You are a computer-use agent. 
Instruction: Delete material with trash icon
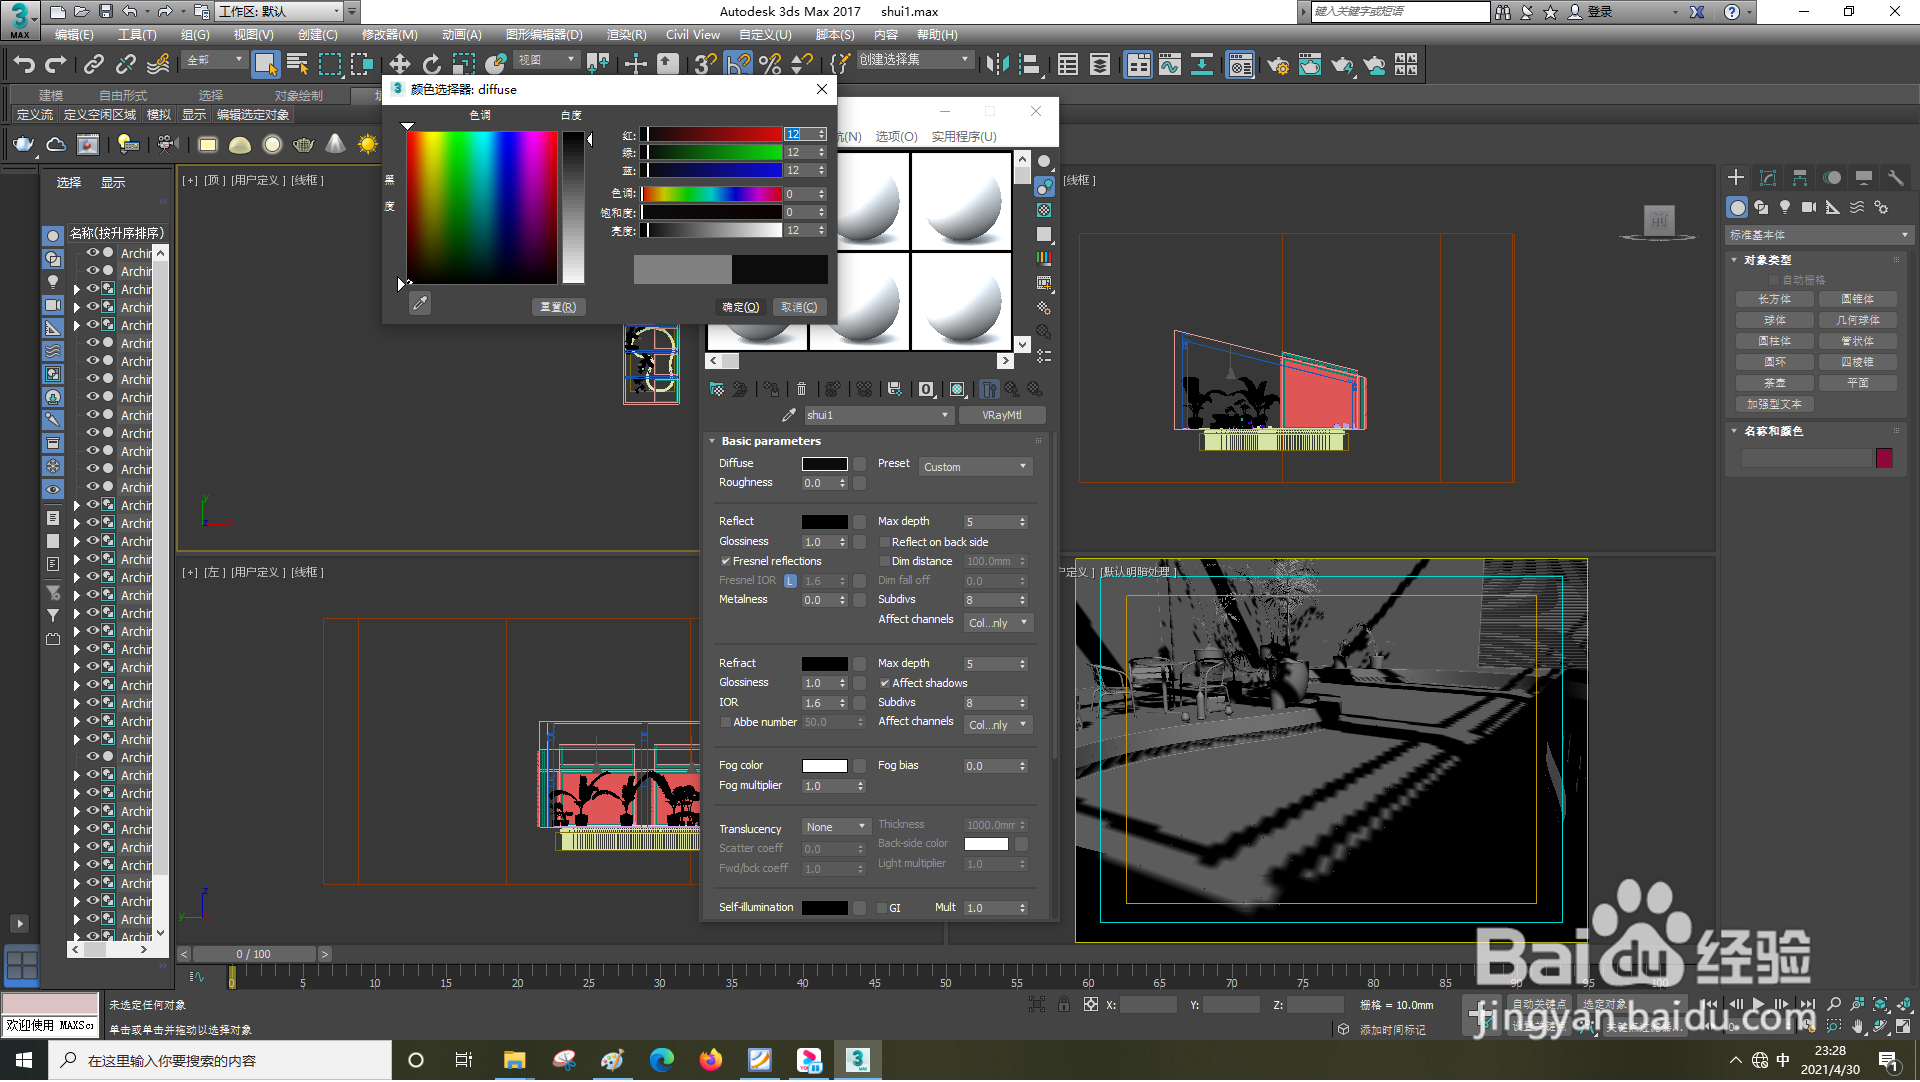(801, 389)
